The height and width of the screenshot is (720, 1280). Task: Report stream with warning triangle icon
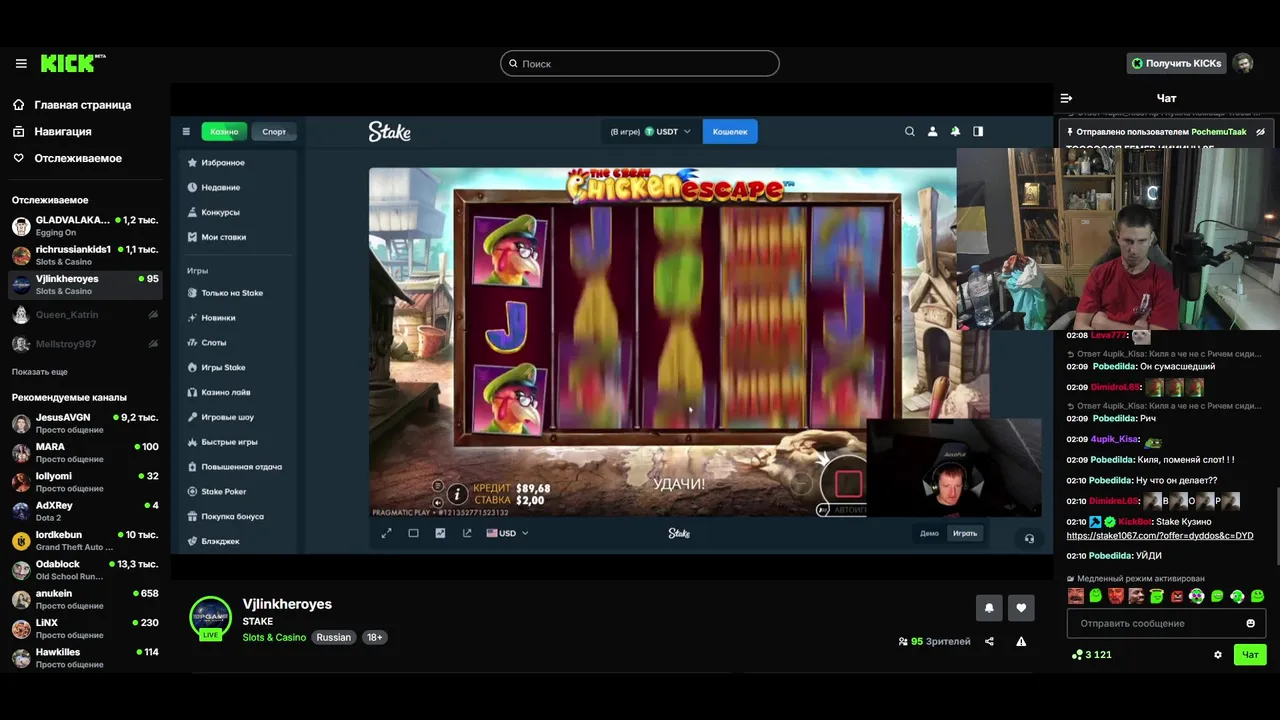(x=1021, y=641)
